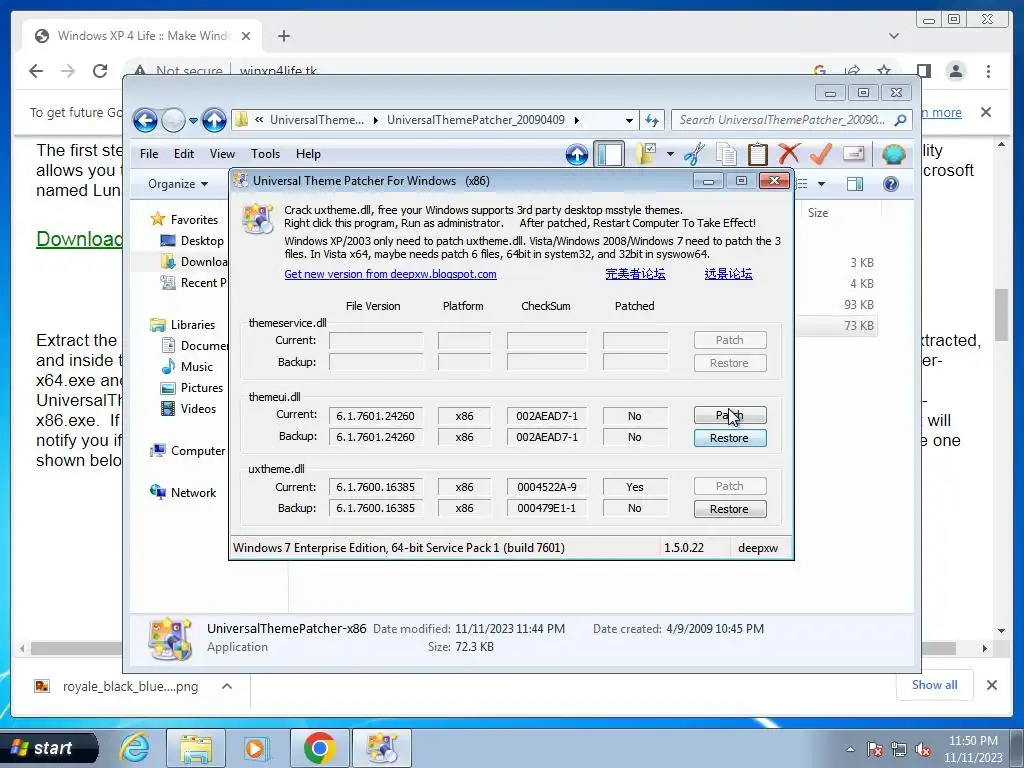Expand the Organize dropdown
This screenshot has height=768, width=1024.
click(x=178, y=184)
